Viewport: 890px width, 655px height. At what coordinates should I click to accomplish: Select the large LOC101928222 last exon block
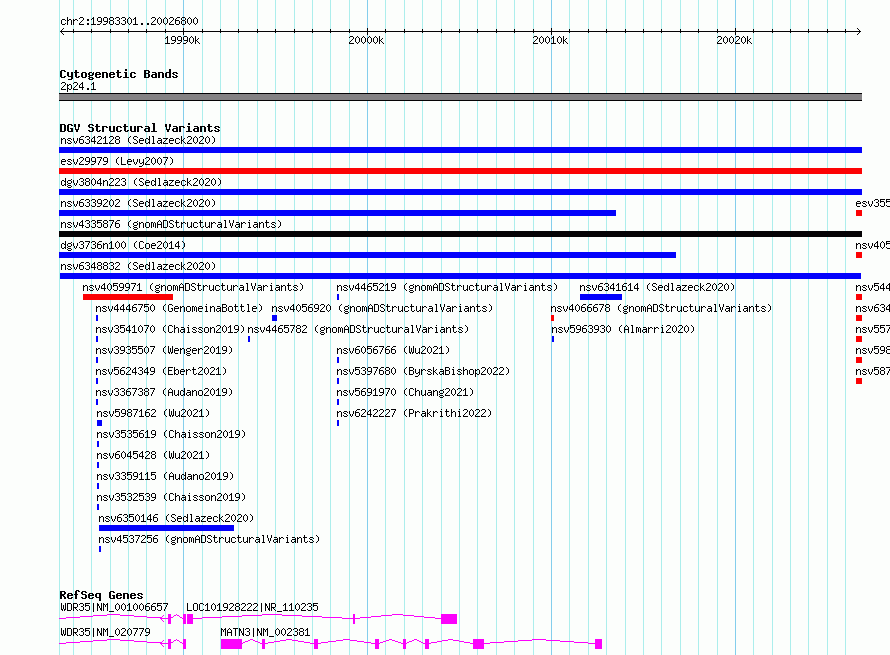point(449,619)
